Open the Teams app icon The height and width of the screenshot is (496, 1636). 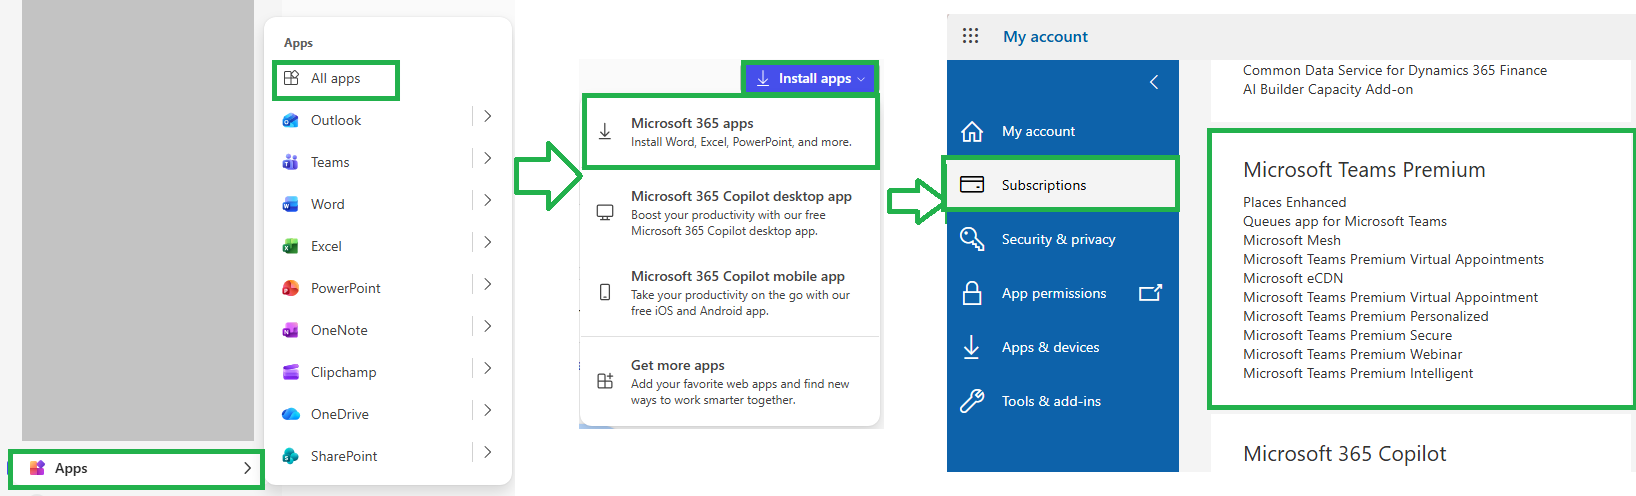coord(291,162)
